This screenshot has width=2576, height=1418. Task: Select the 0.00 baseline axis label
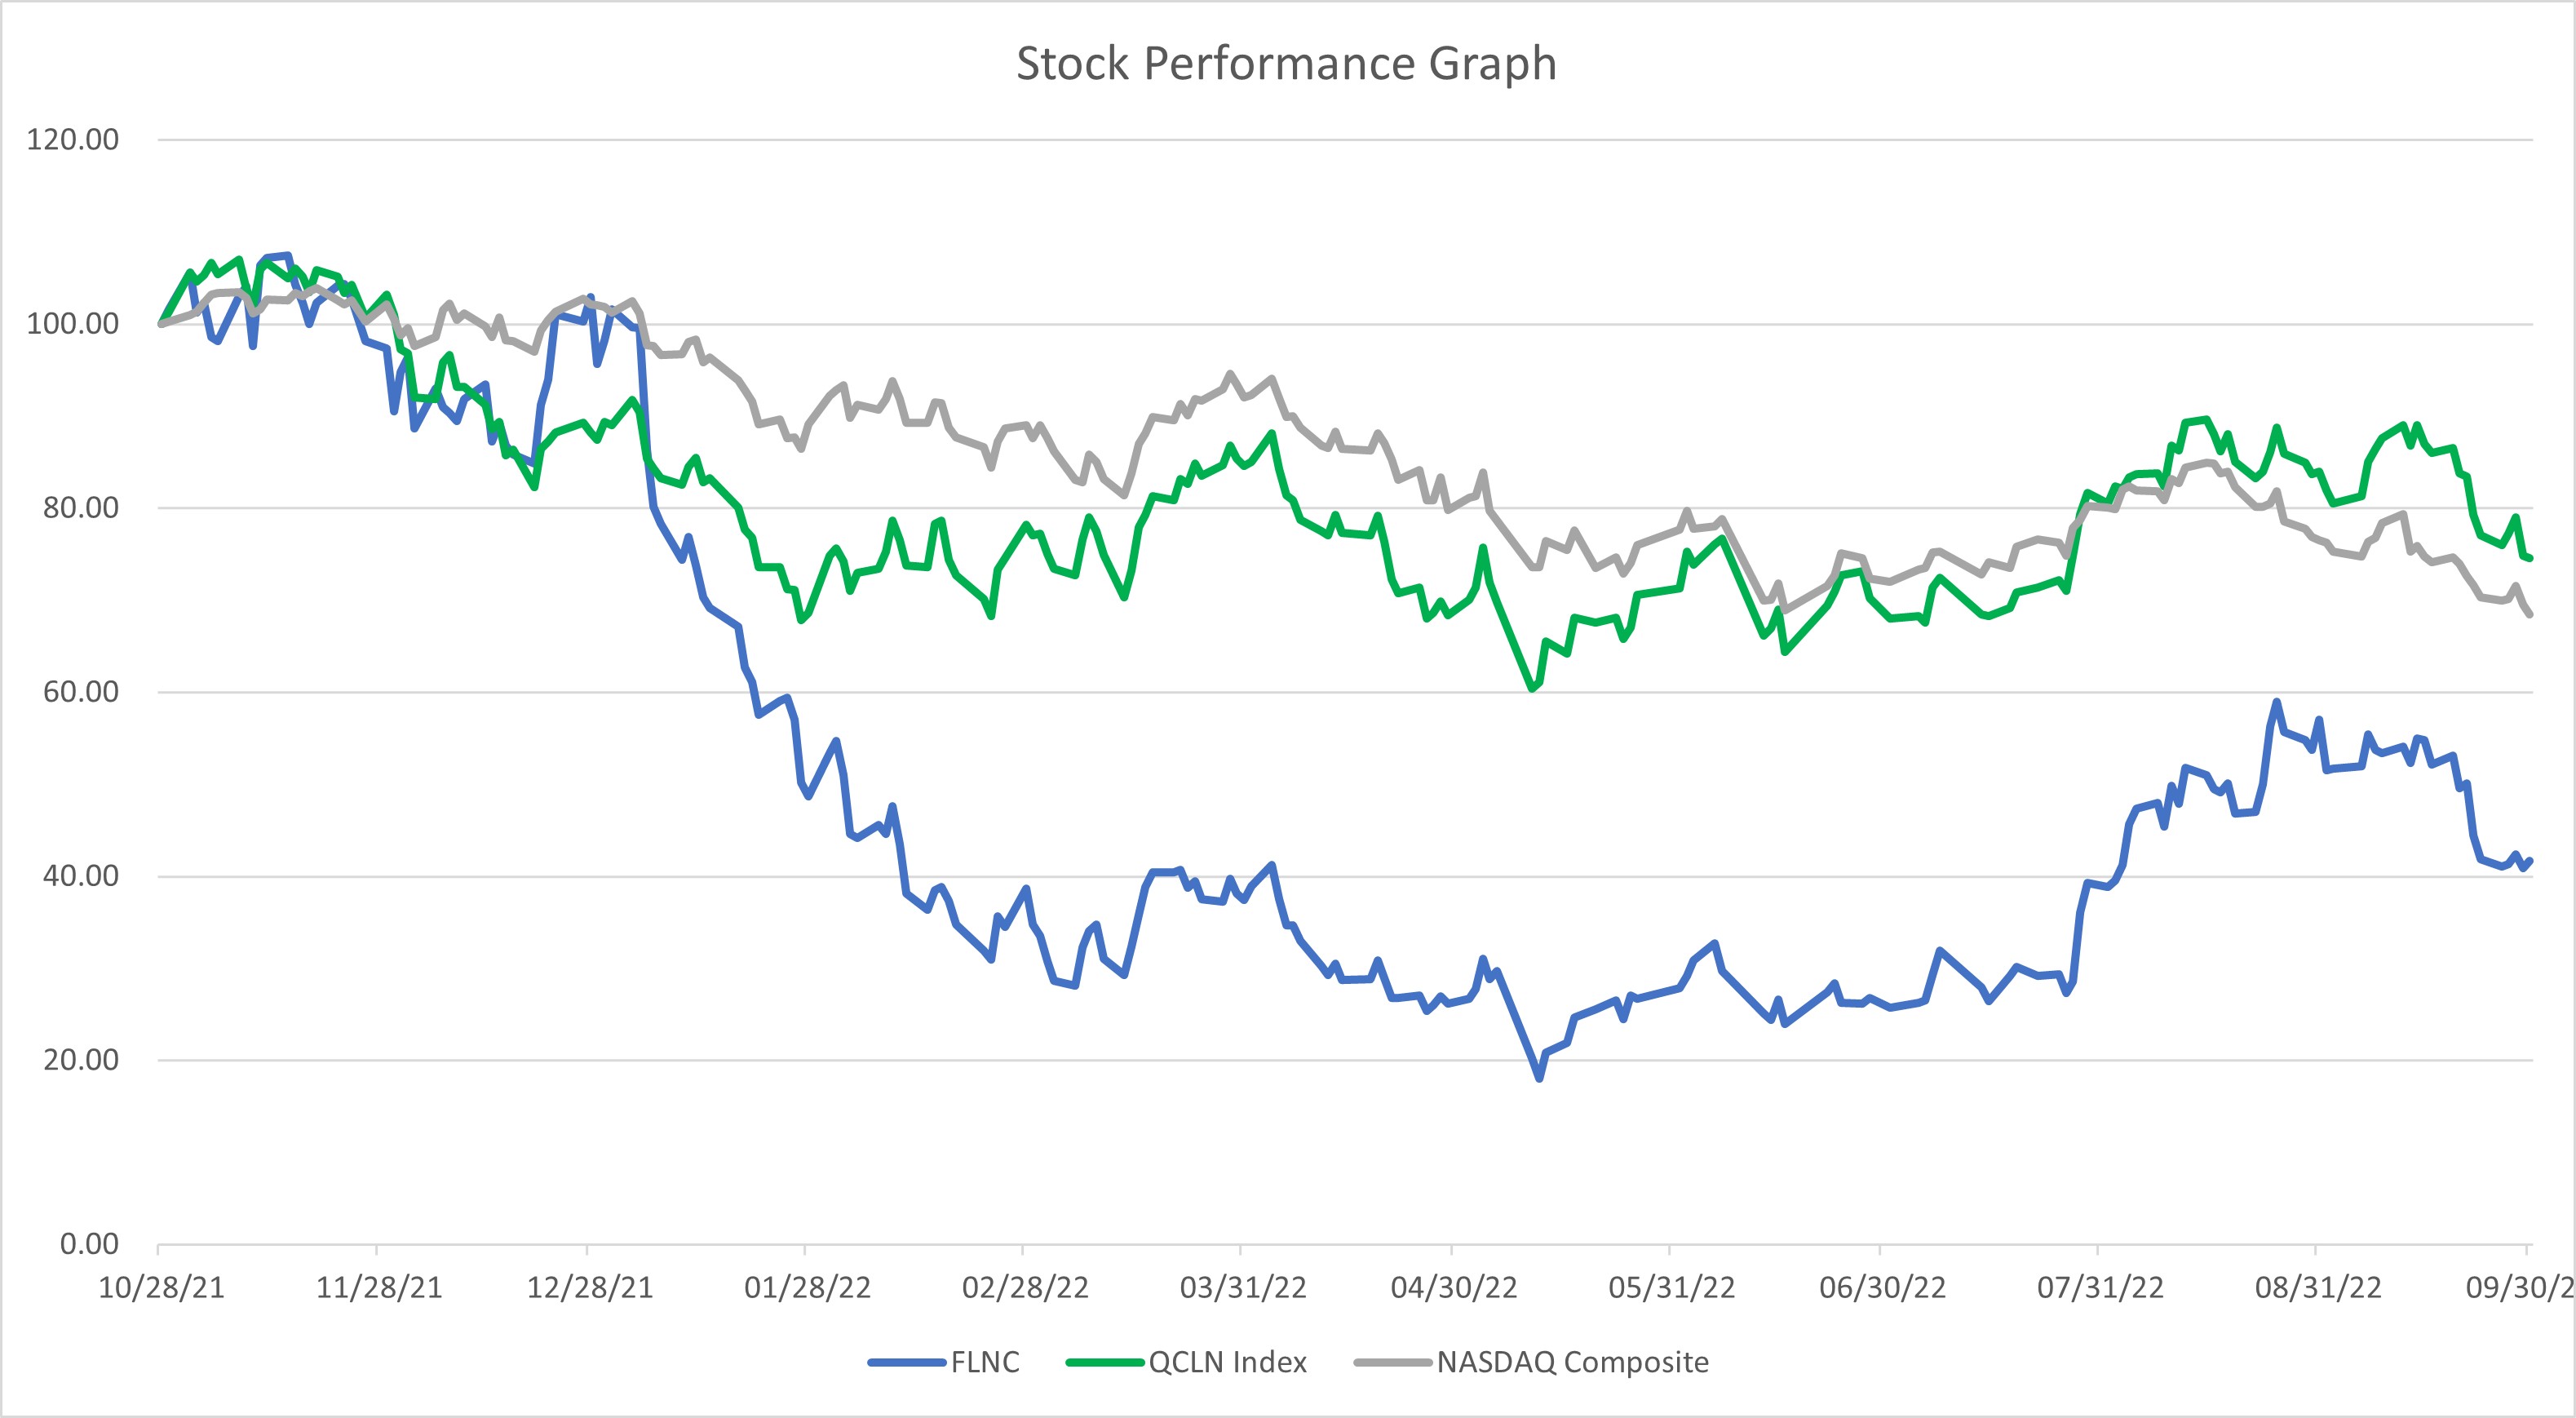[89, 1244]
